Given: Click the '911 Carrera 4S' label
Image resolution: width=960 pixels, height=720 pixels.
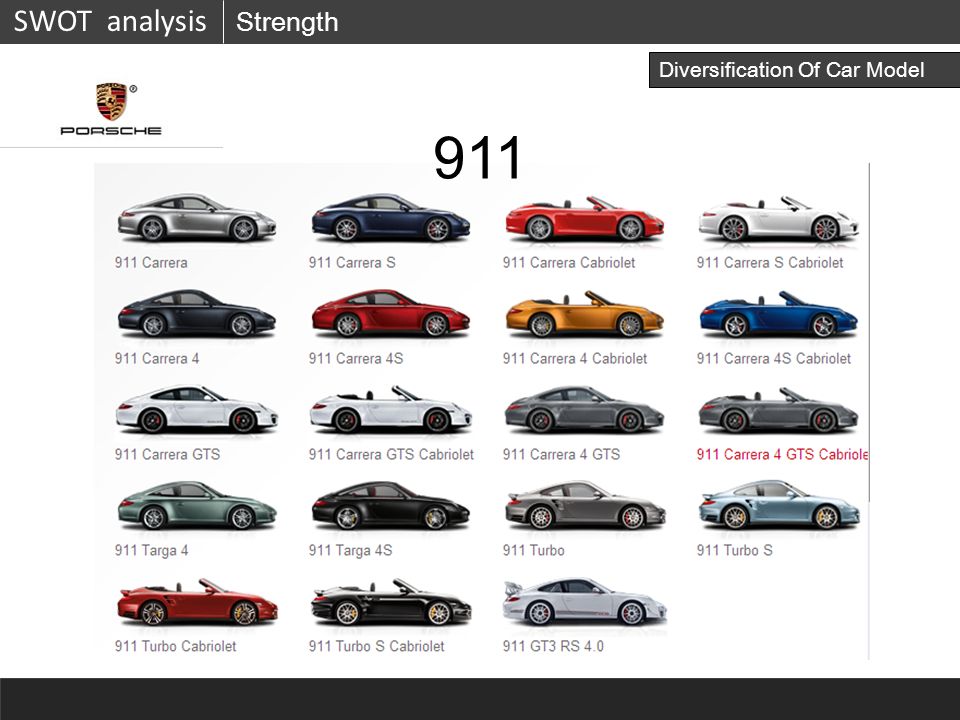Looking at the screenshot, I should [356, 359].
